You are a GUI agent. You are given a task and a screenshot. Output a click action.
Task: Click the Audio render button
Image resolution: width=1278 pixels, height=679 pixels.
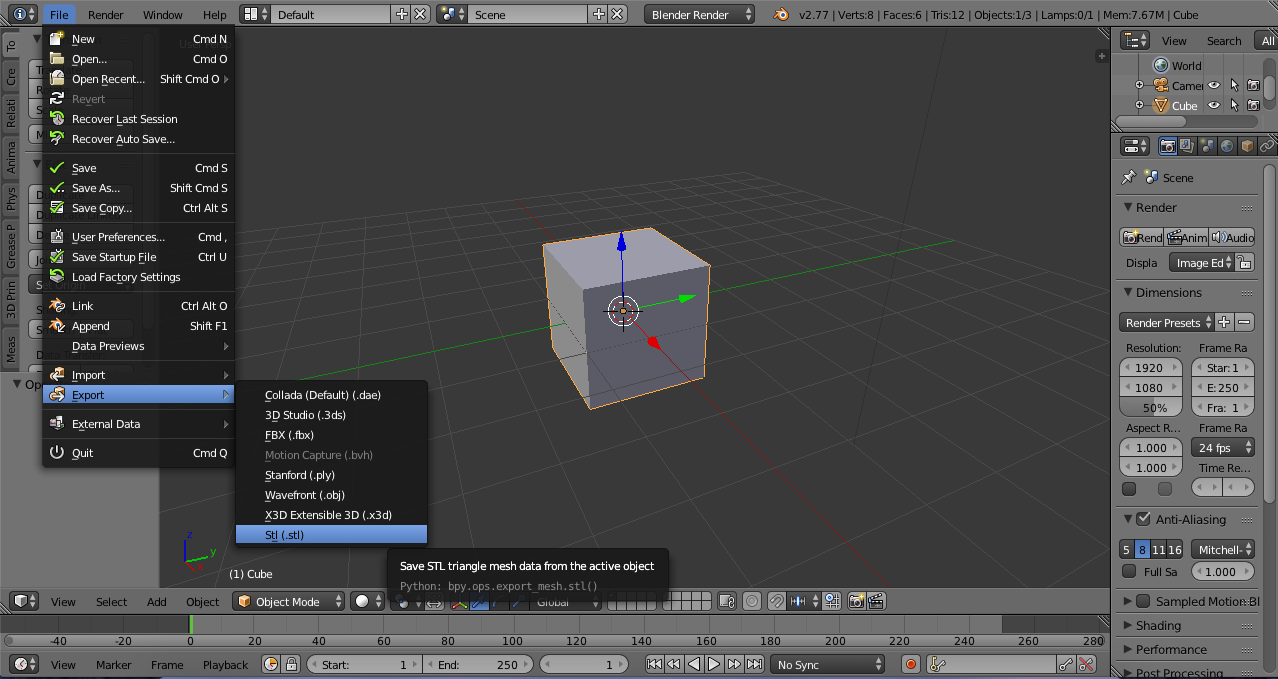[x=1232, y=237]
